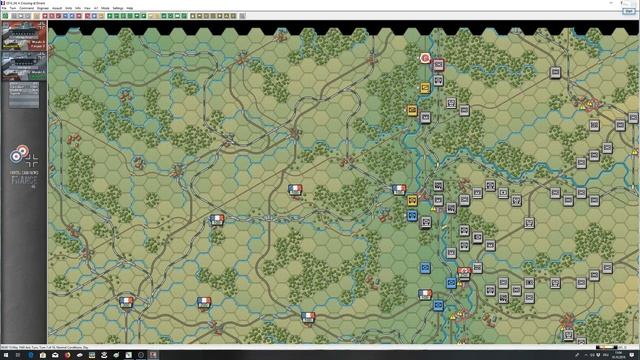Open the Windows notification center
The height and width of the screenshot is (360, 640).
click(632, 355)
